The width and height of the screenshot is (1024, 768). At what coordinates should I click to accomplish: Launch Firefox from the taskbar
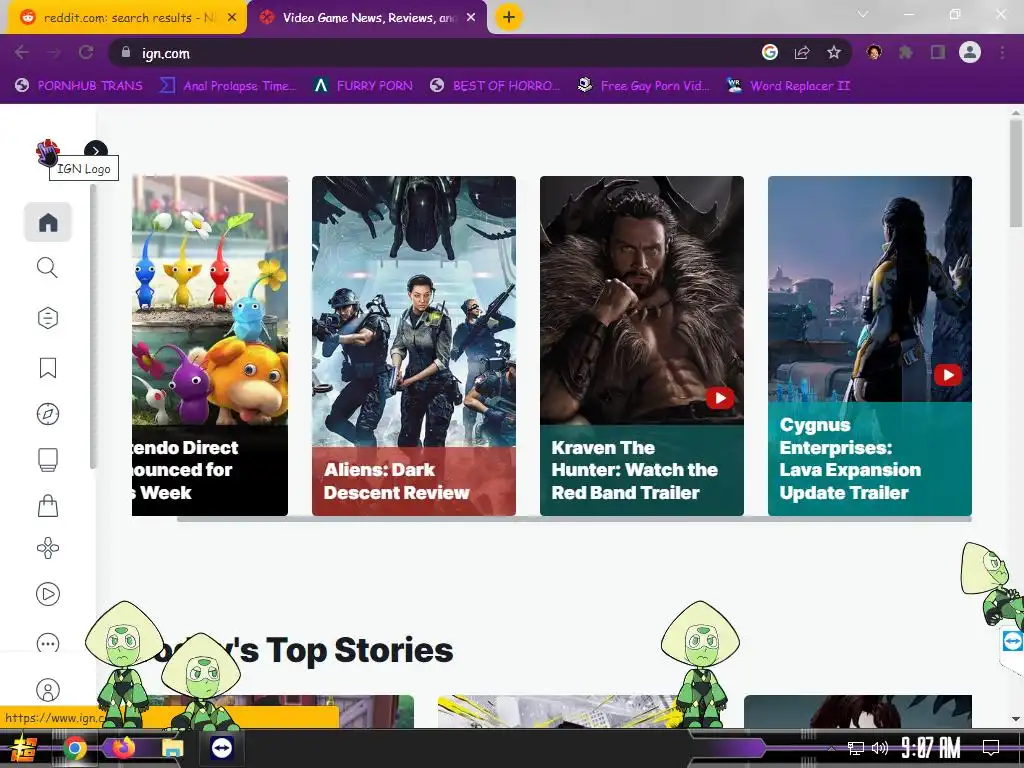123,748
